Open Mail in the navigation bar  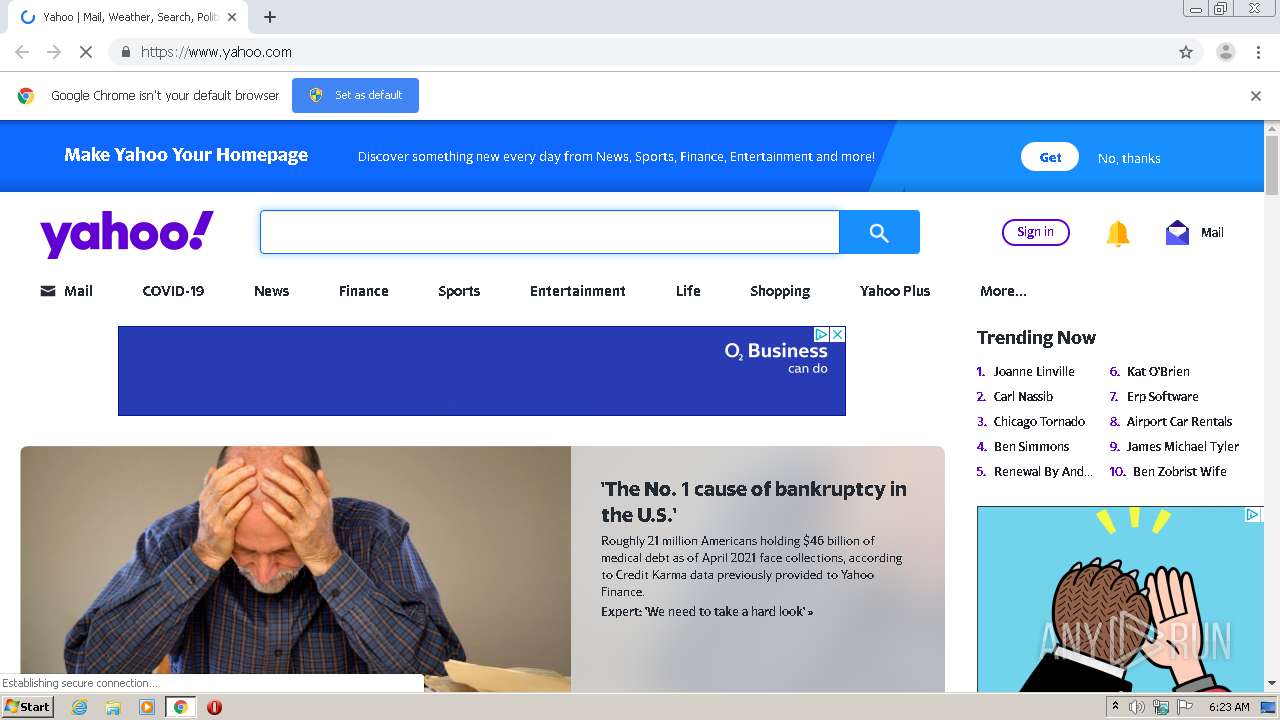click(66, 291)
